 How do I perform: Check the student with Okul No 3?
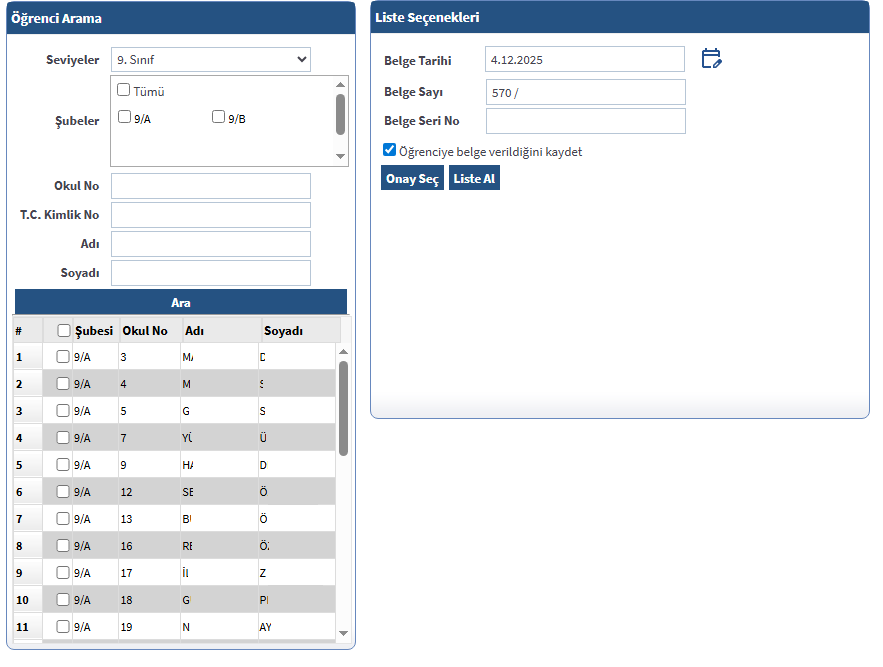(x=63, y=357)
